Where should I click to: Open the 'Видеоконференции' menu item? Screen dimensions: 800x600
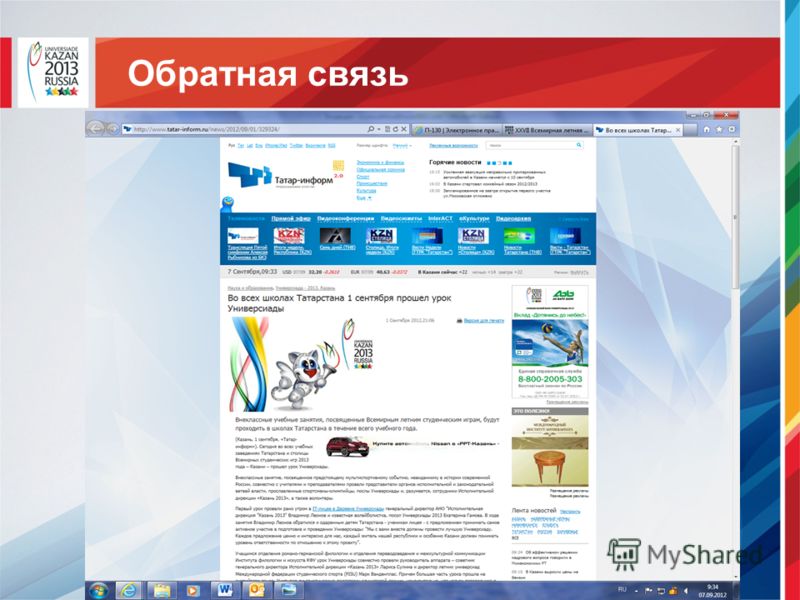(345, 218)
